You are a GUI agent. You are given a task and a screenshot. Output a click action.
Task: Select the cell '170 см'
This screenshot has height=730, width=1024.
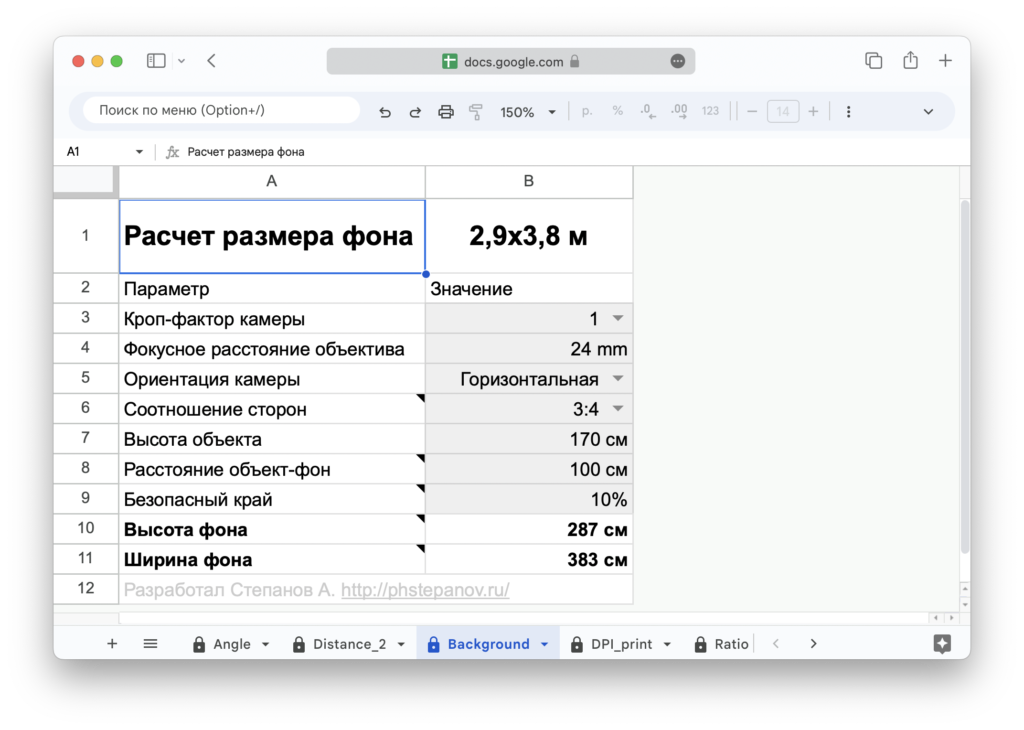tap(529, 439)
